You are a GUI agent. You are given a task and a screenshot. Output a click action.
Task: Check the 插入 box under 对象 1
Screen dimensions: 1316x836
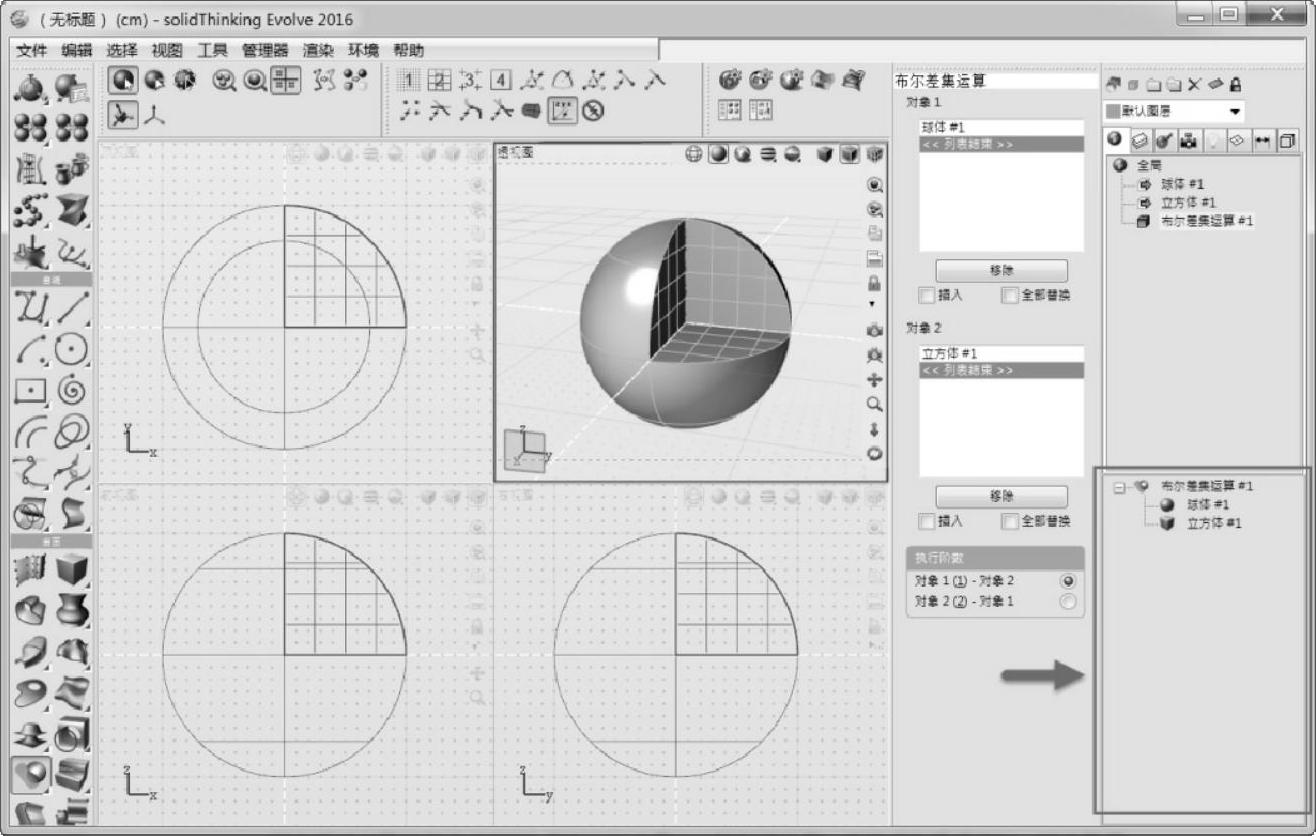(x=927, y=296)
